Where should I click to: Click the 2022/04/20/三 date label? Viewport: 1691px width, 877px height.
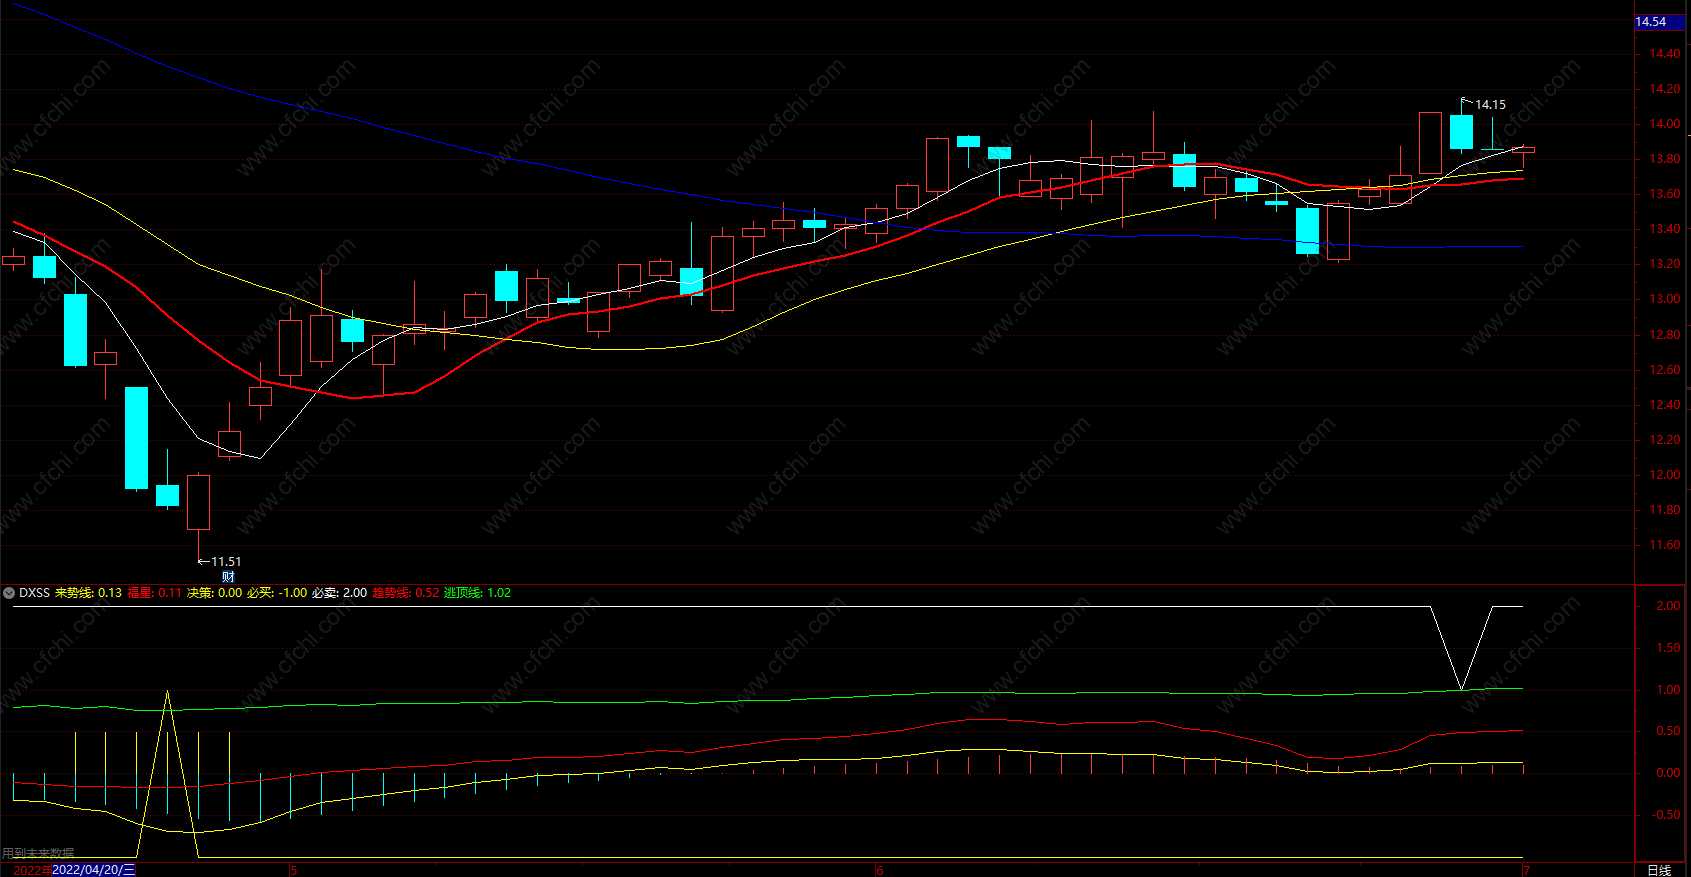click(x=93, y=870)
